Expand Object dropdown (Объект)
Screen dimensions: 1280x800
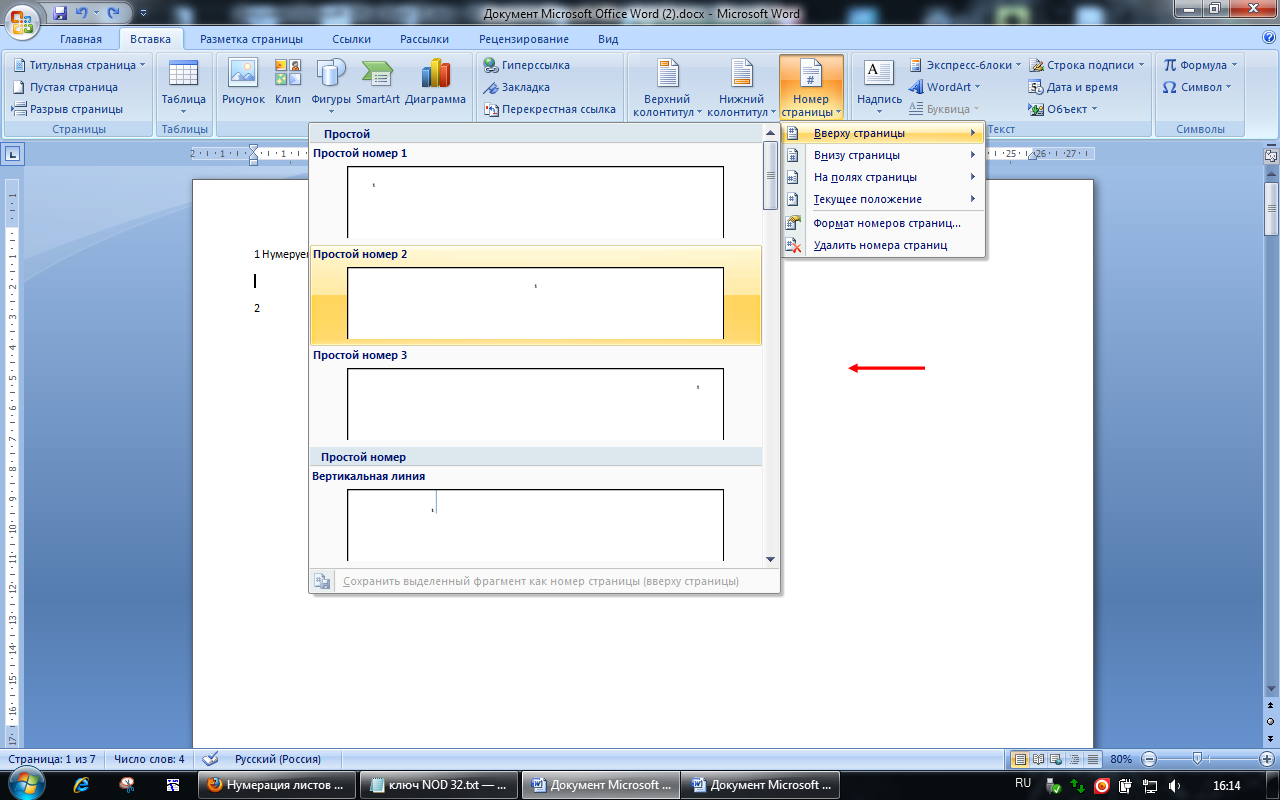tap(1094, 109)
